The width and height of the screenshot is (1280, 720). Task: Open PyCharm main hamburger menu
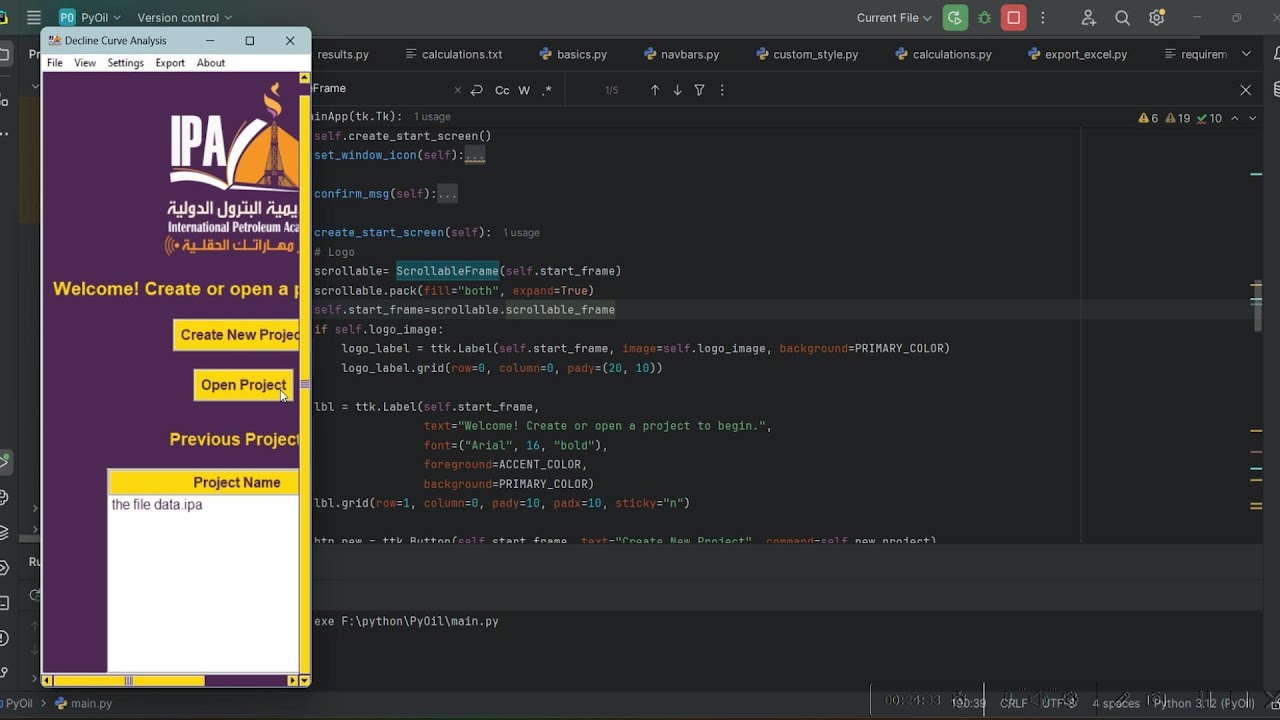pos(34,17)
